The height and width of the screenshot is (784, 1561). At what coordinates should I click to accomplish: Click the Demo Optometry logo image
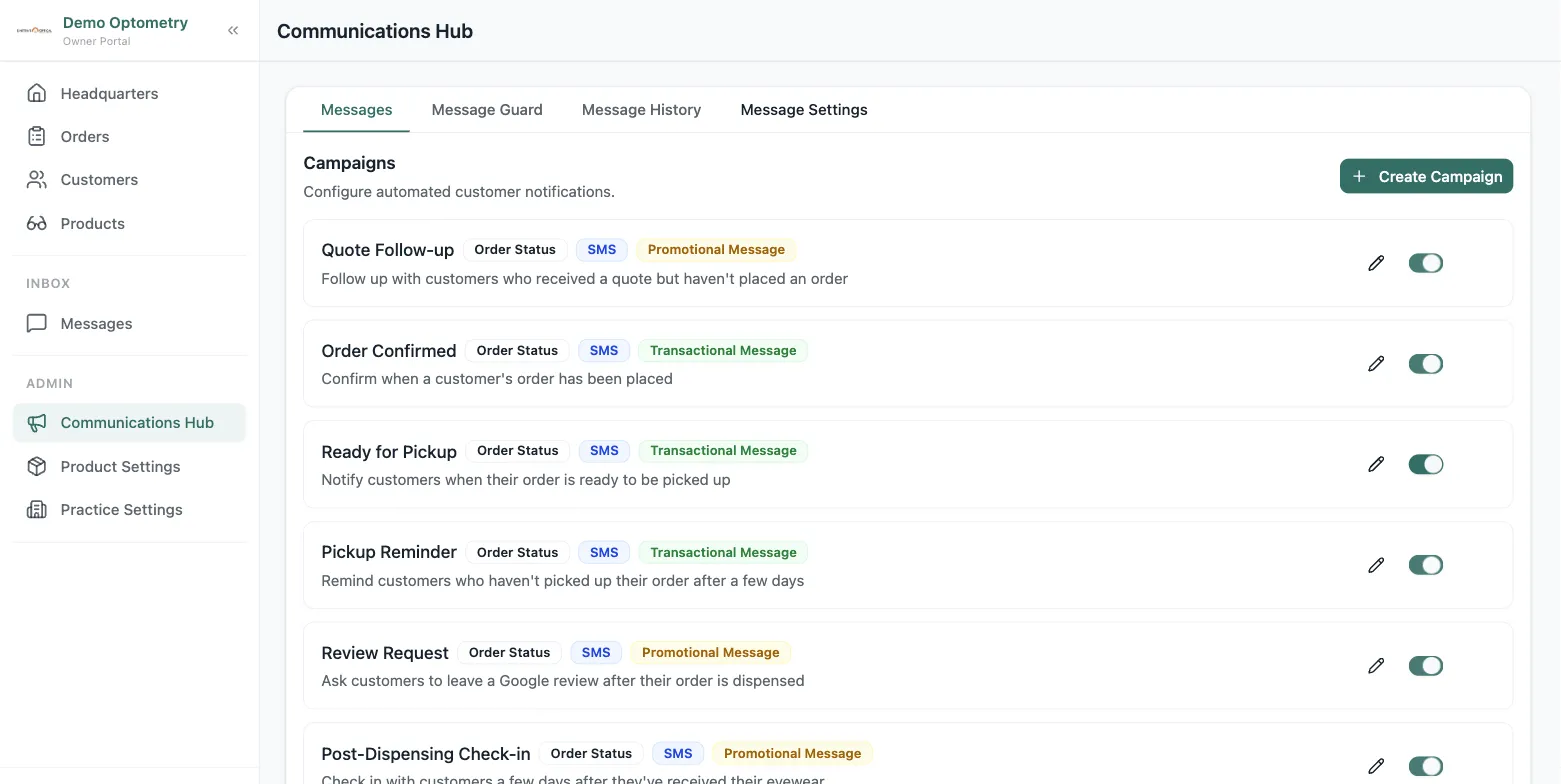34,30
